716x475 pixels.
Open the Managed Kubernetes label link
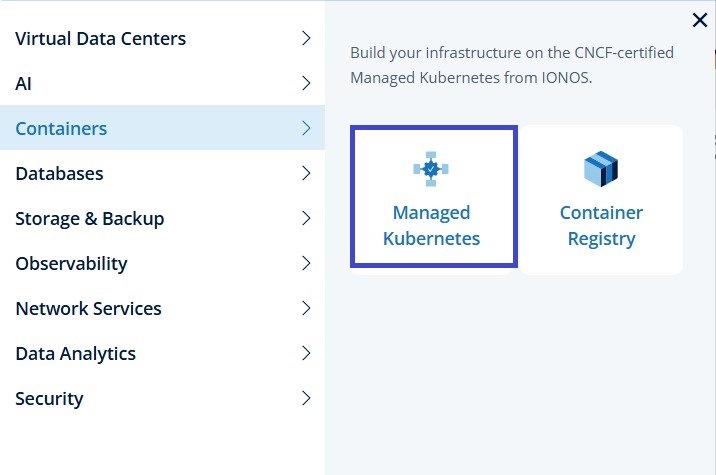(432, 226)
